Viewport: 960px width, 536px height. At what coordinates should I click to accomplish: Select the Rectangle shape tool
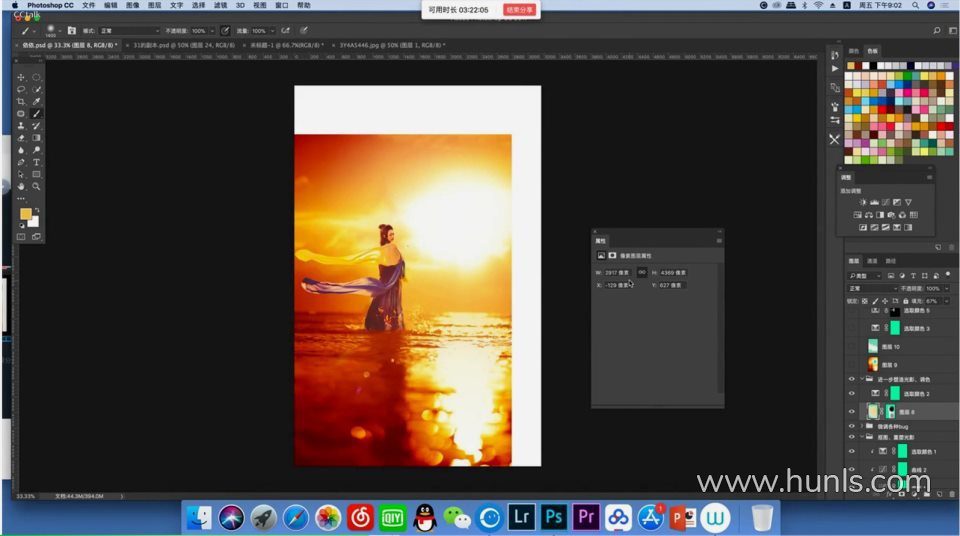pyautogui.click(x=36, y=175)
